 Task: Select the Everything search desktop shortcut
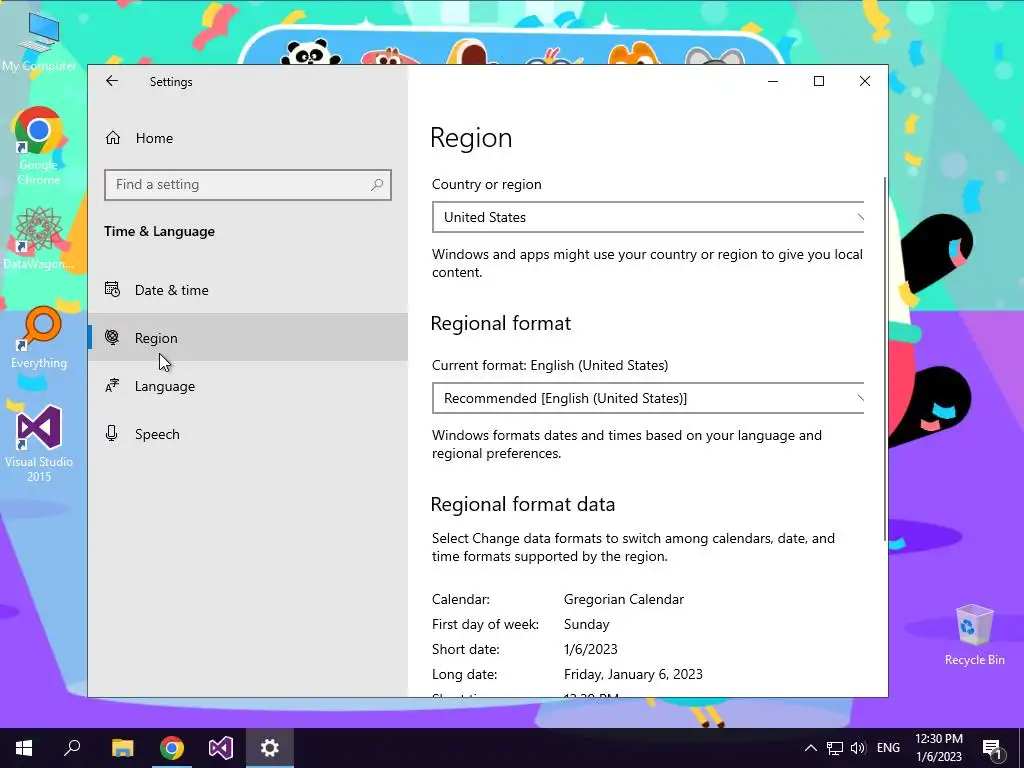coord(39,338)
